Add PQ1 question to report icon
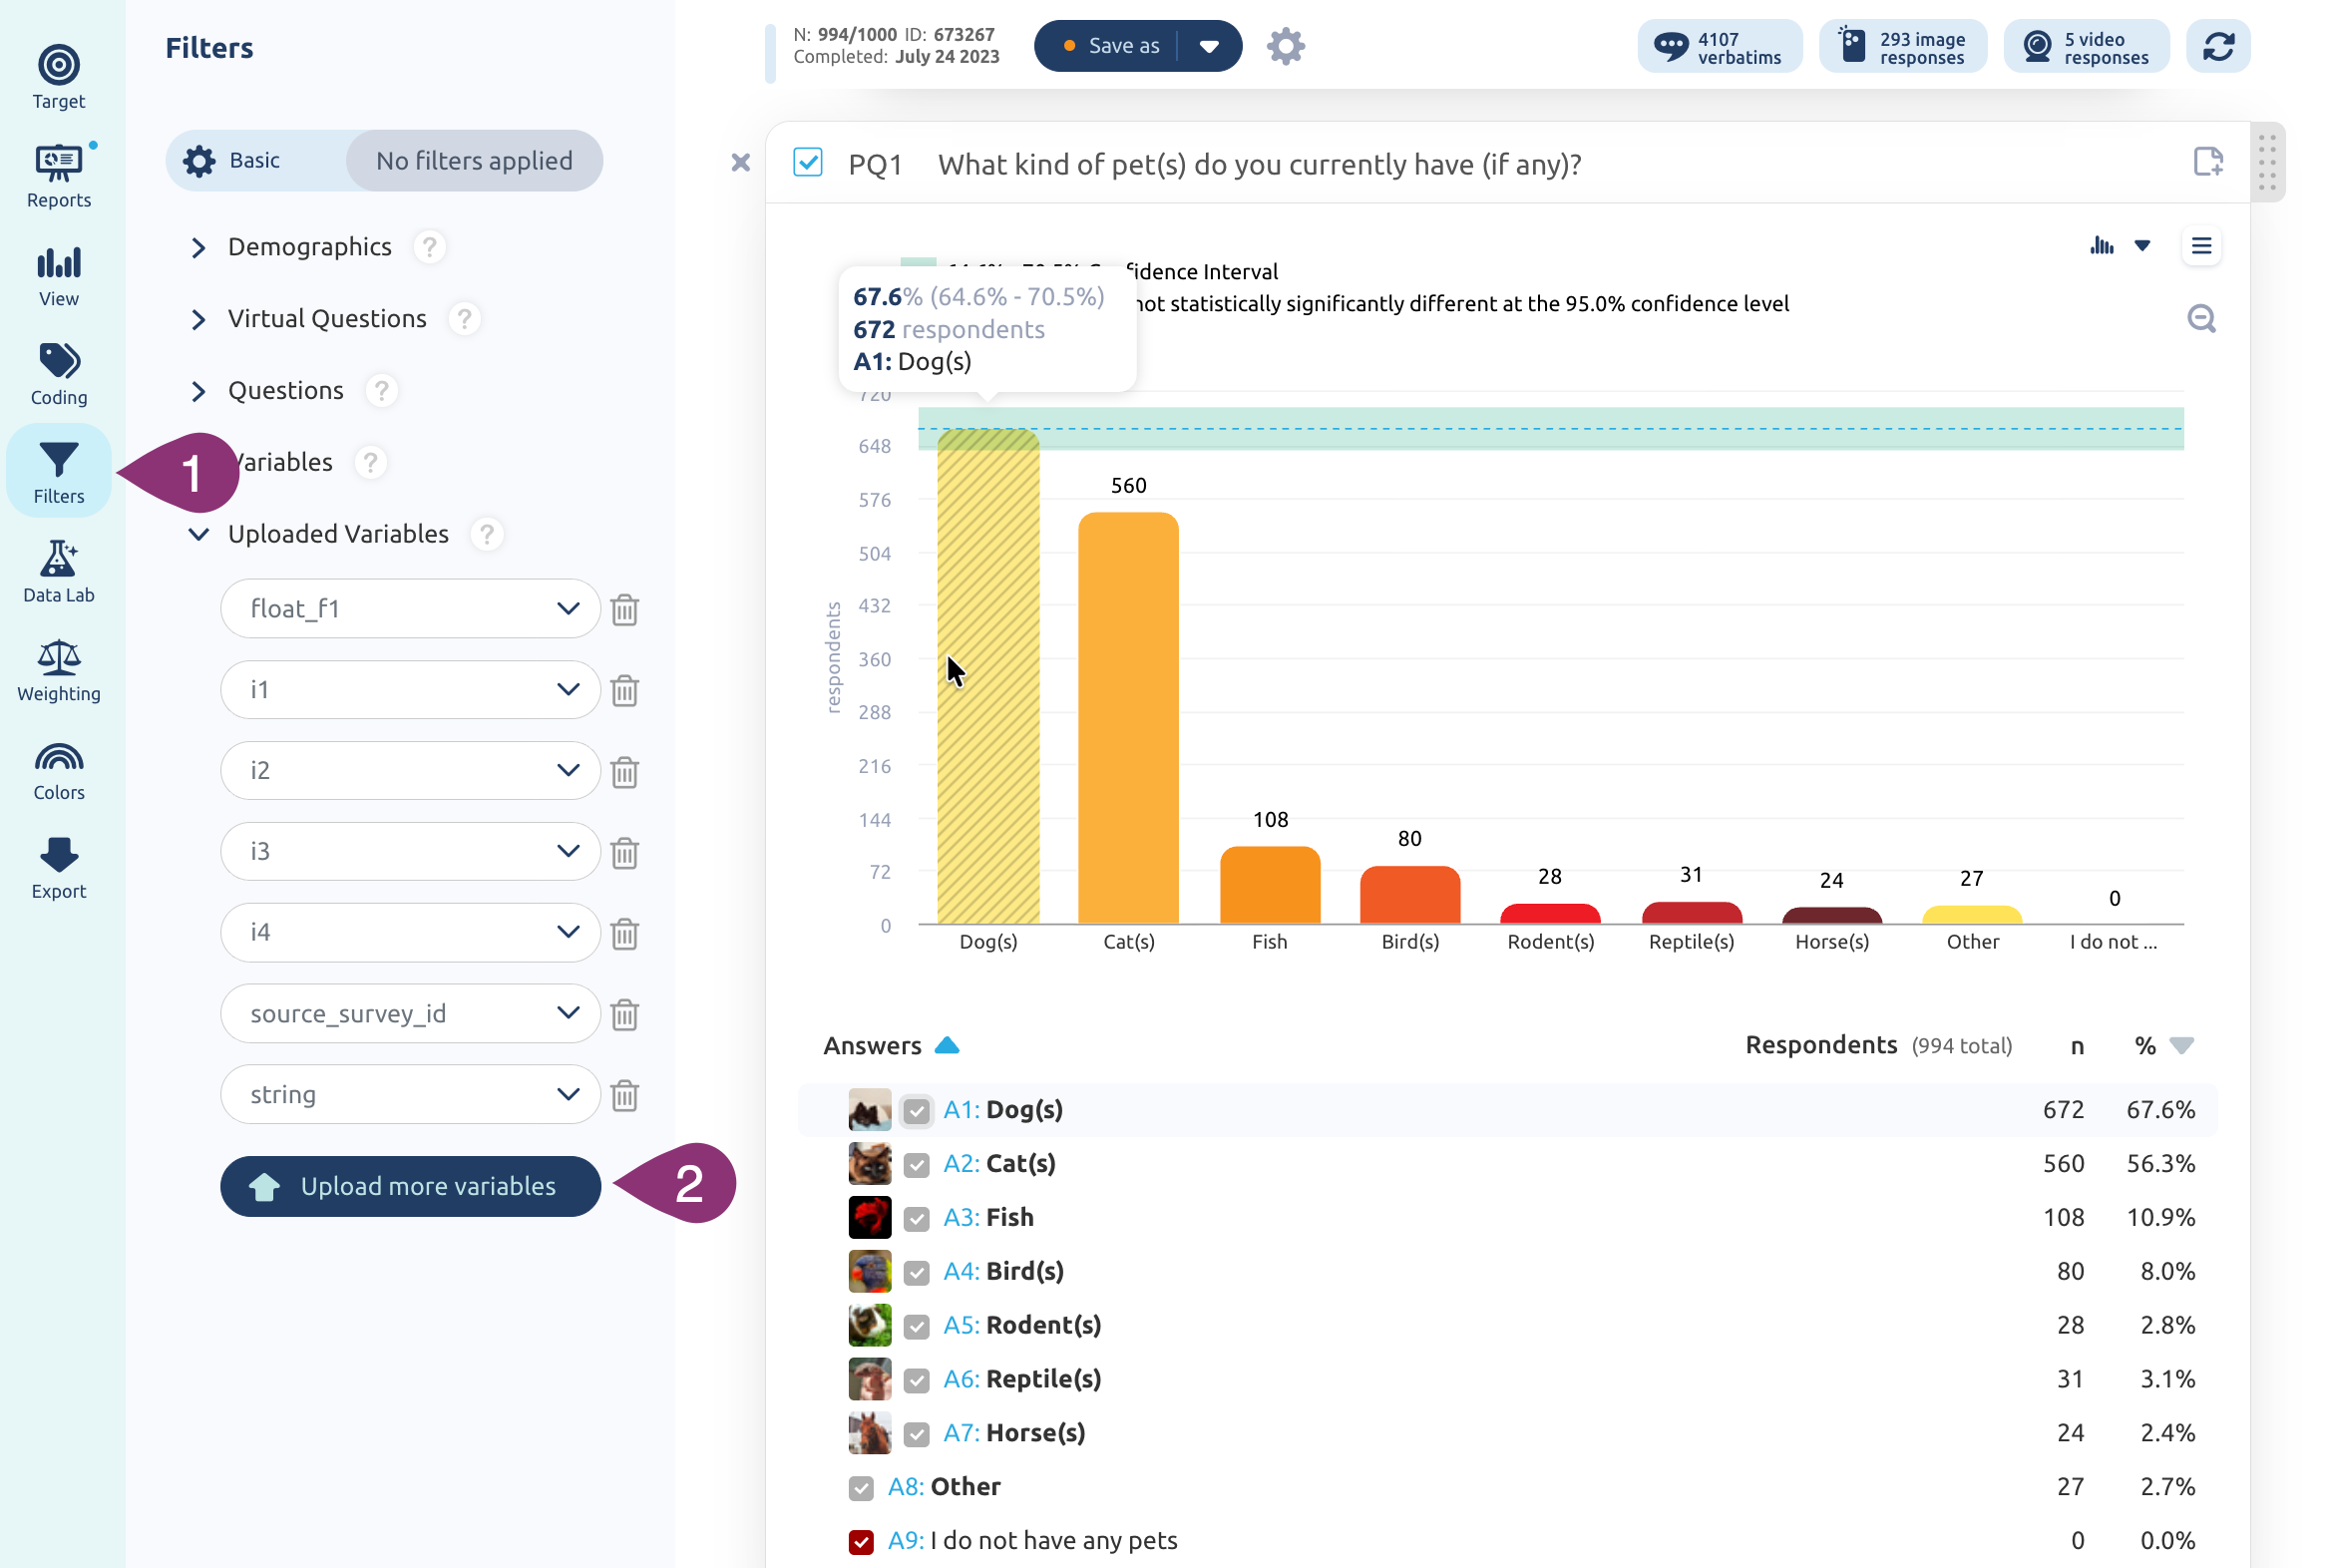Image resolution: width=2326 pixels, height=1568 pixels. tap(2207, 162)
